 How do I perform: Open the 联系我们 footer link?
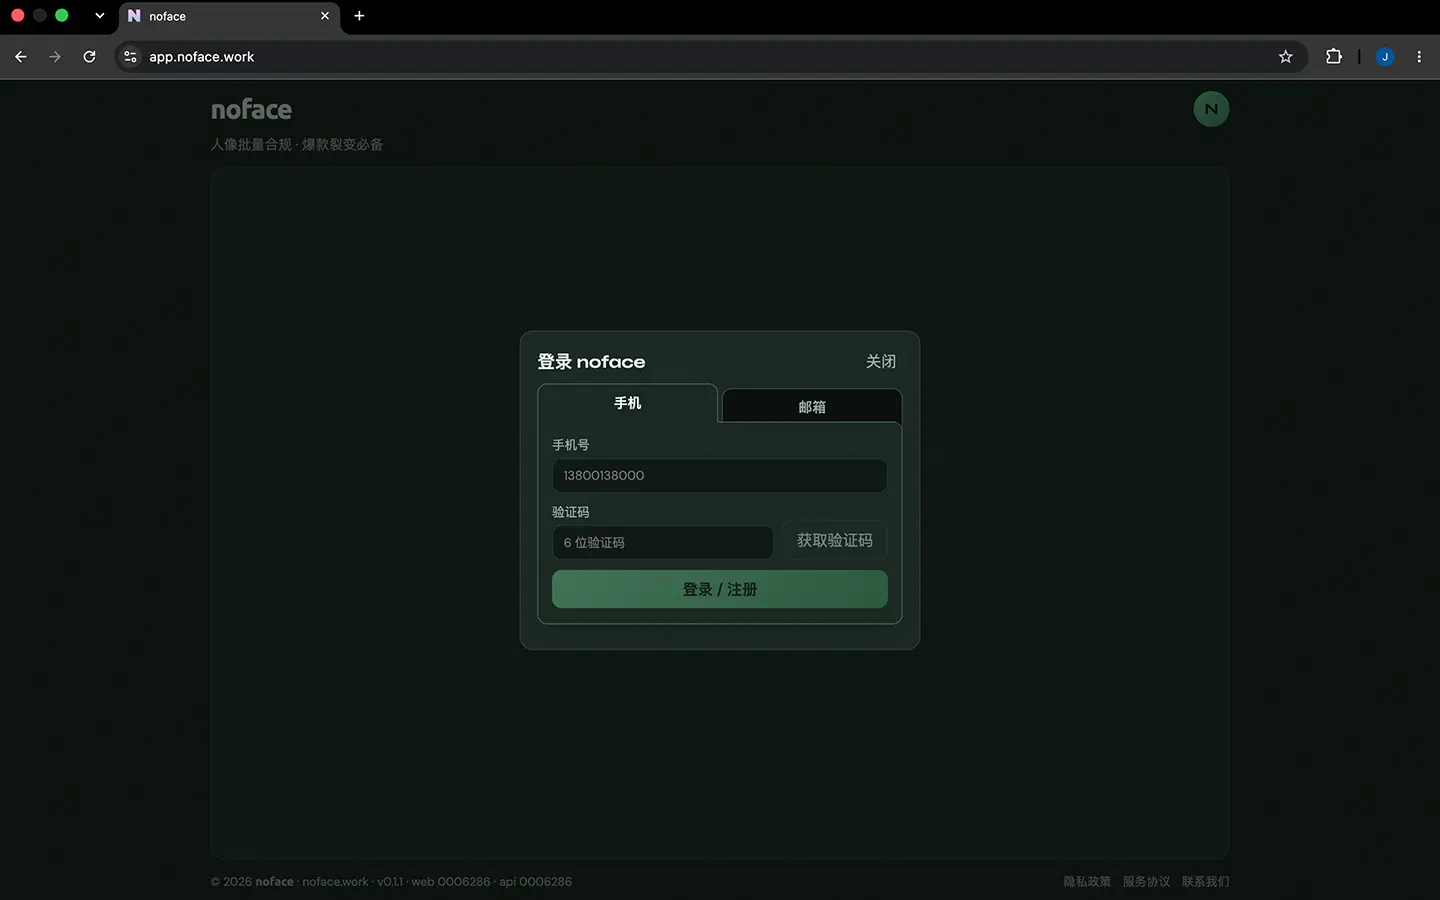1205,882
